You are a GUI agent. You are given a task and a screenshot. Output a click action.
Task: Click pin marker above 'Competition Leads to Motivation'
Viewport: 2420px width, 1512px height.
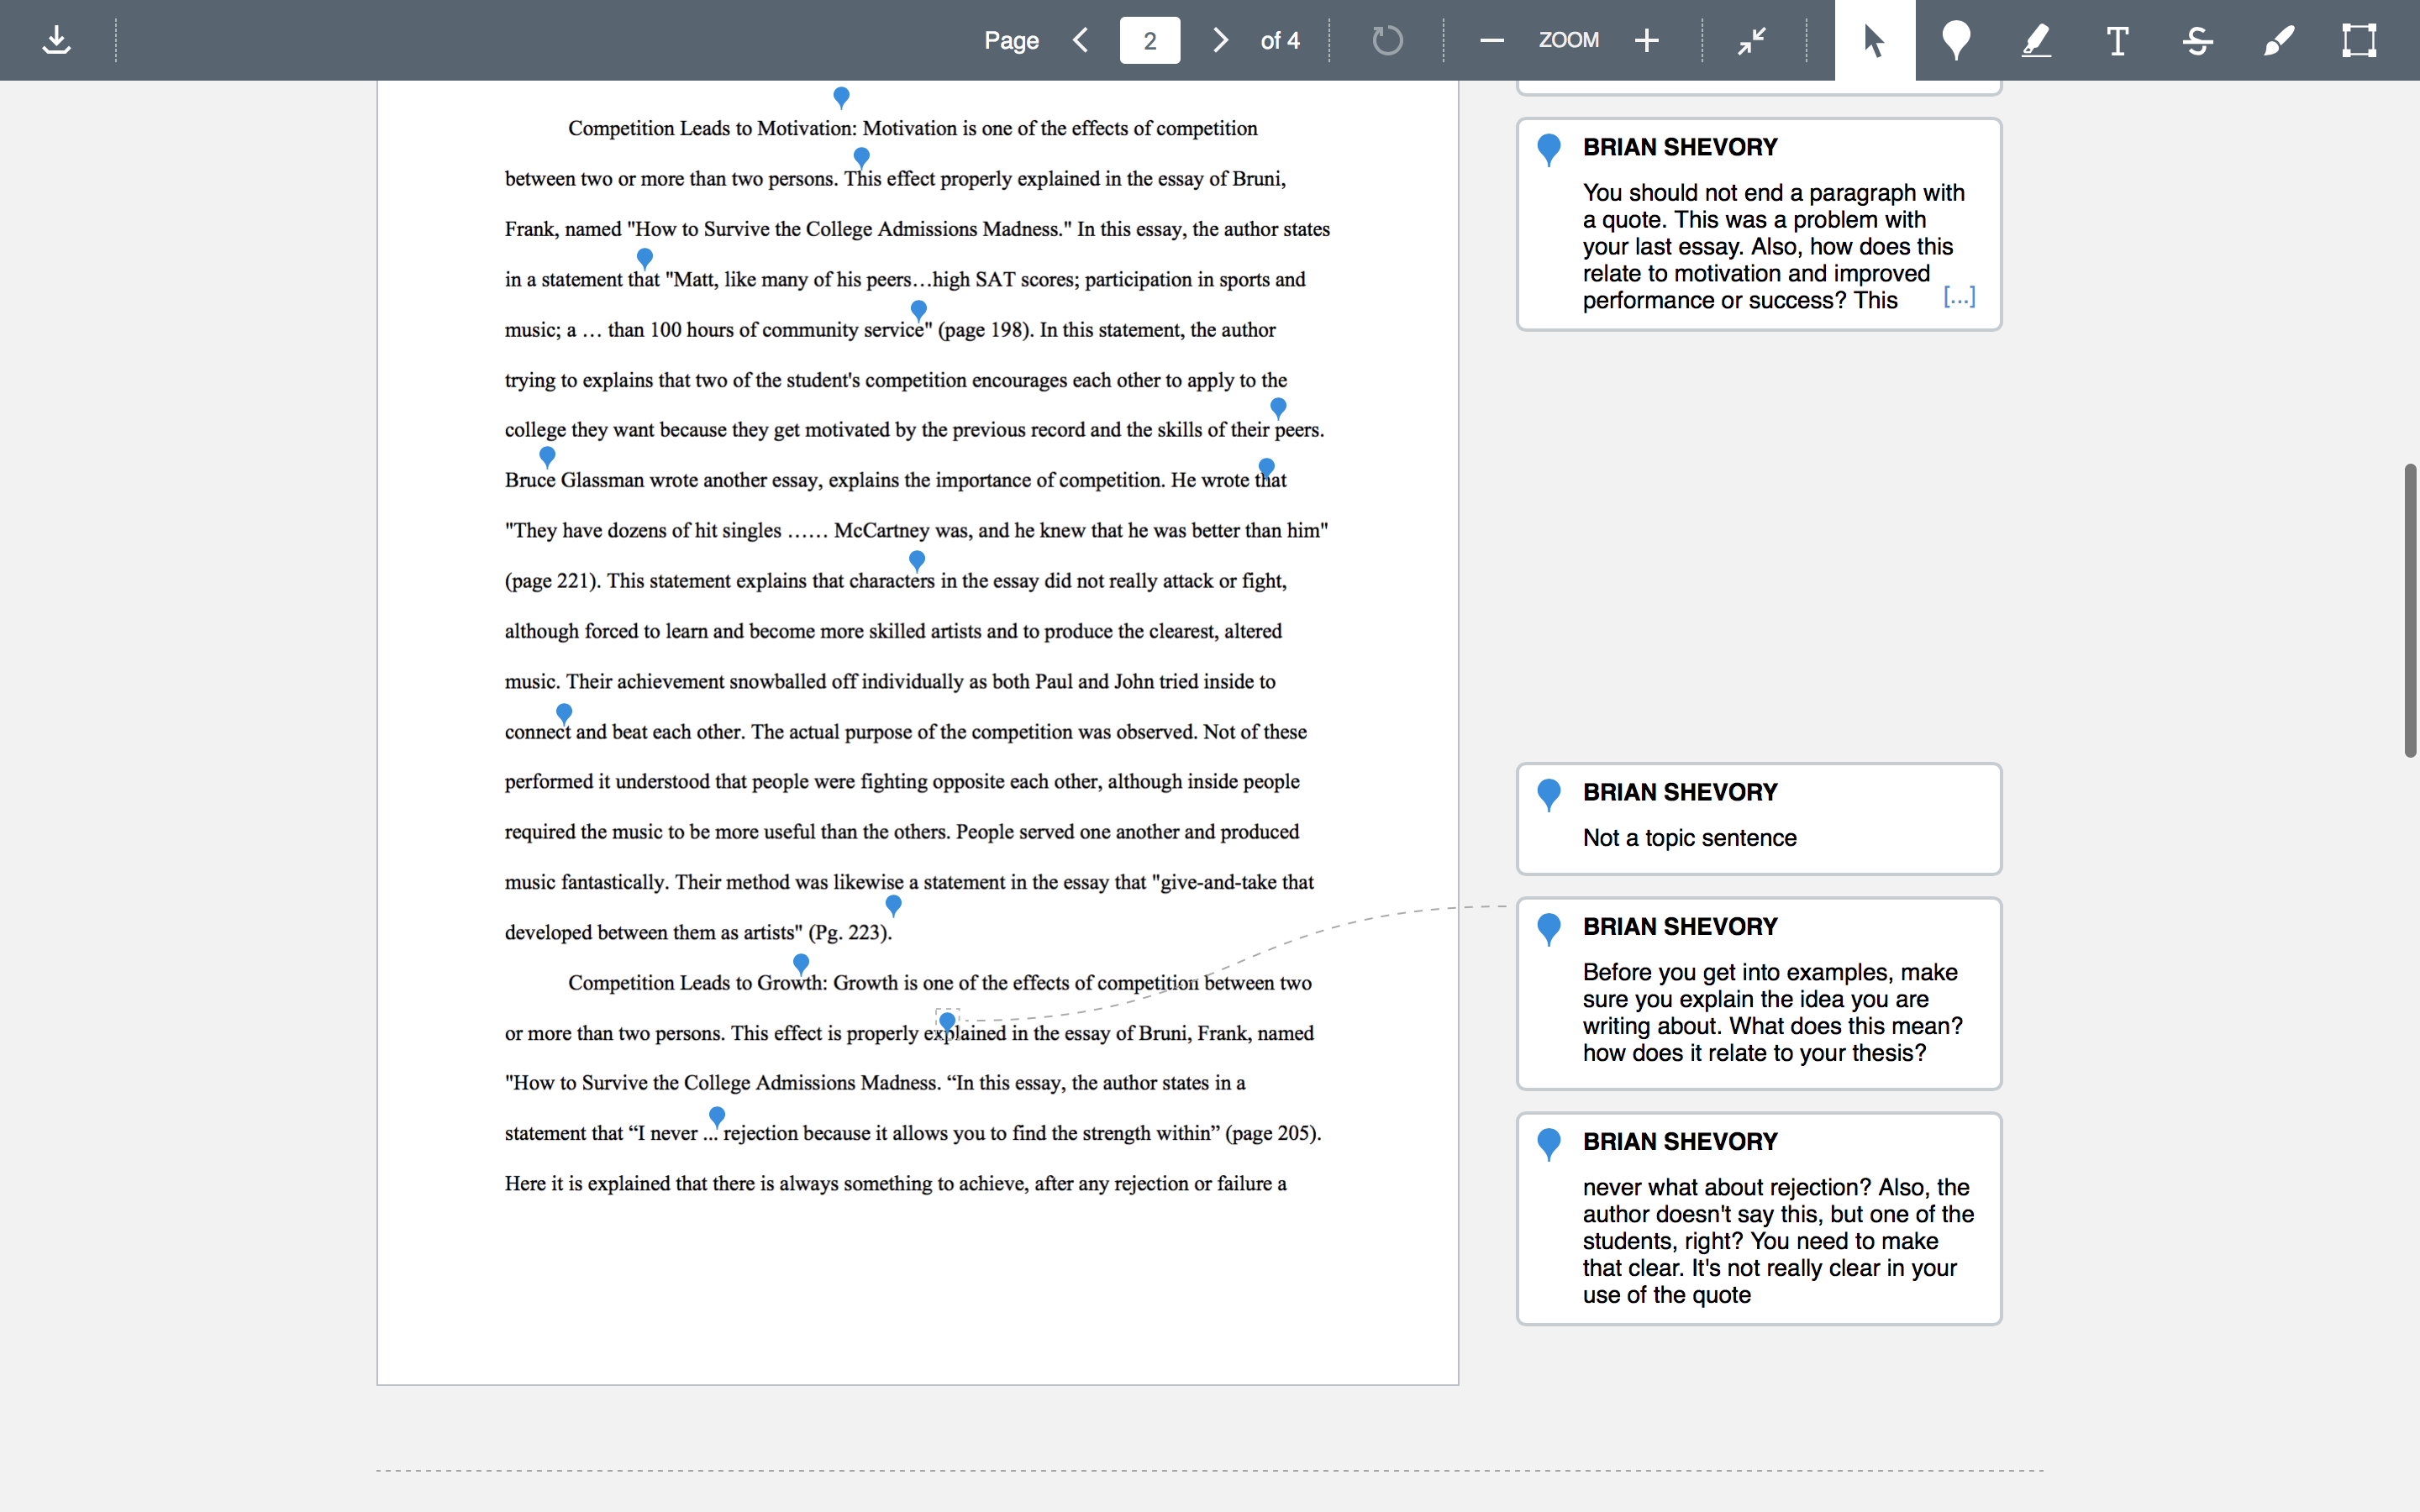(x=841, y=97)
